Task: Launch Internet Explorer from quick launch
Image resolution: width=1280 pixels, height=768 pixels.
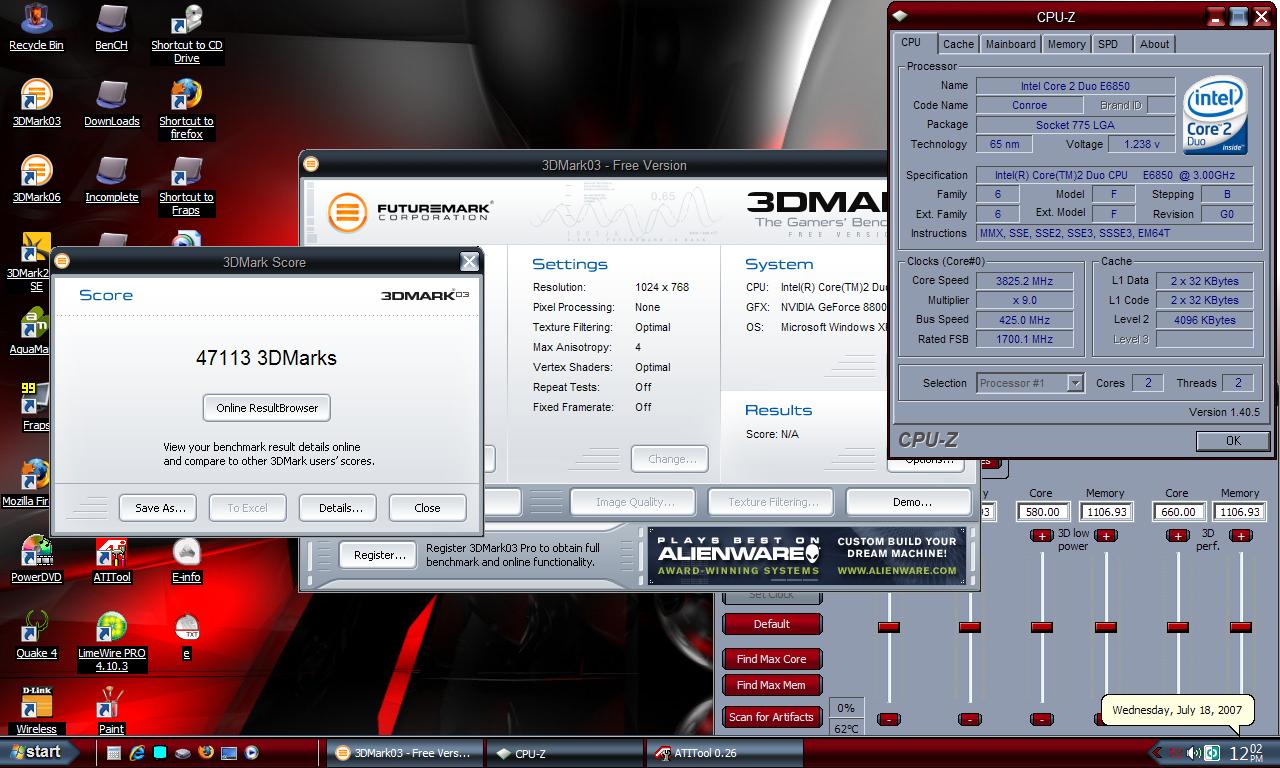Action: [137, 753]
